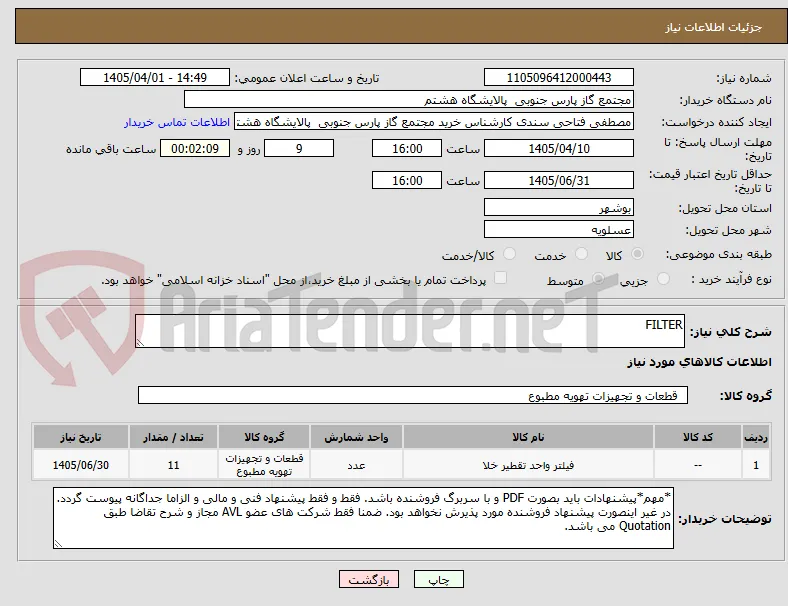
Task: Click the label شرح کلی نیاز
Action: pos(730,332)
